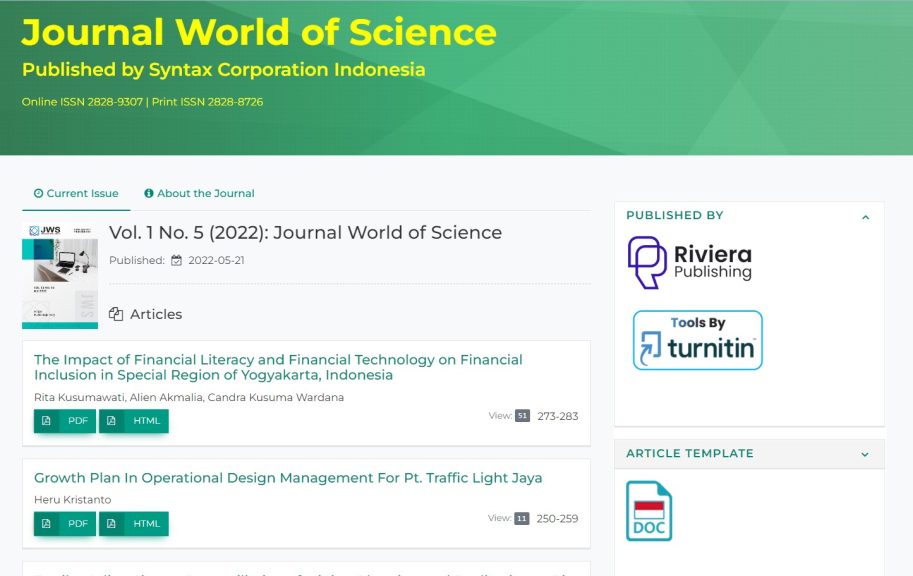This screenshot has height=576, width=913.
Task: Collapse the PUBLISHED BY panel
Action: 866,215
